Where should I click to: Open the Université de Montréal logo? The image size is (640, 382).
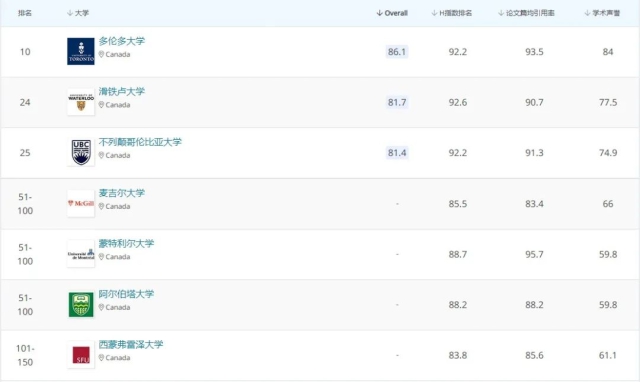[81, 254]
